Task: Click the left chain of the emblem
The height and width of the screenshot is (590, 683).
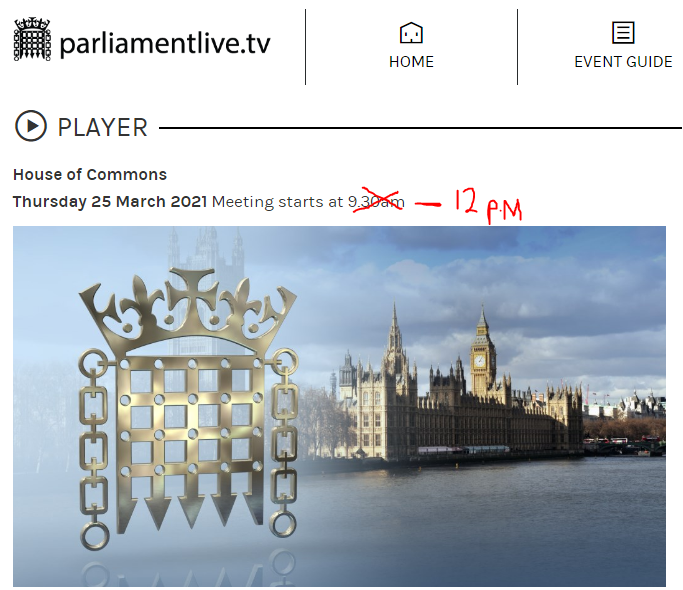Action: (x=94, y=449)
